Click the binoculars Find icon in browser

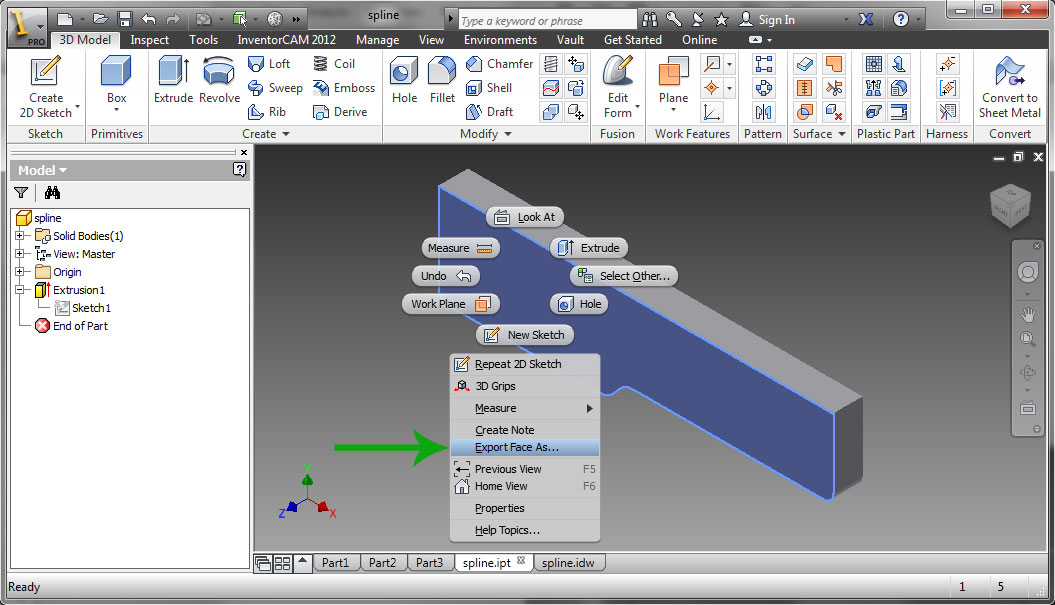[52, 193]
